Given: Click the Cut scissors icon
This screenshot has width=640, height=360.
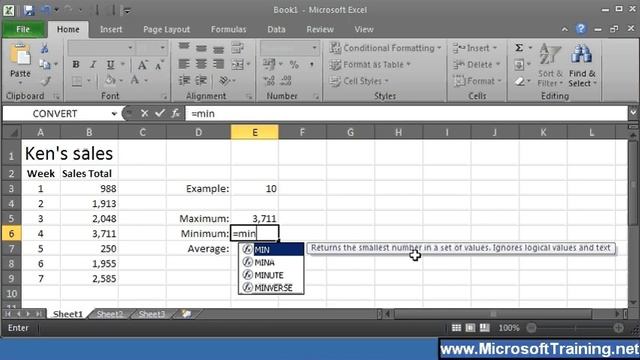Looking at the screenshot, I should tap(44, 49).
